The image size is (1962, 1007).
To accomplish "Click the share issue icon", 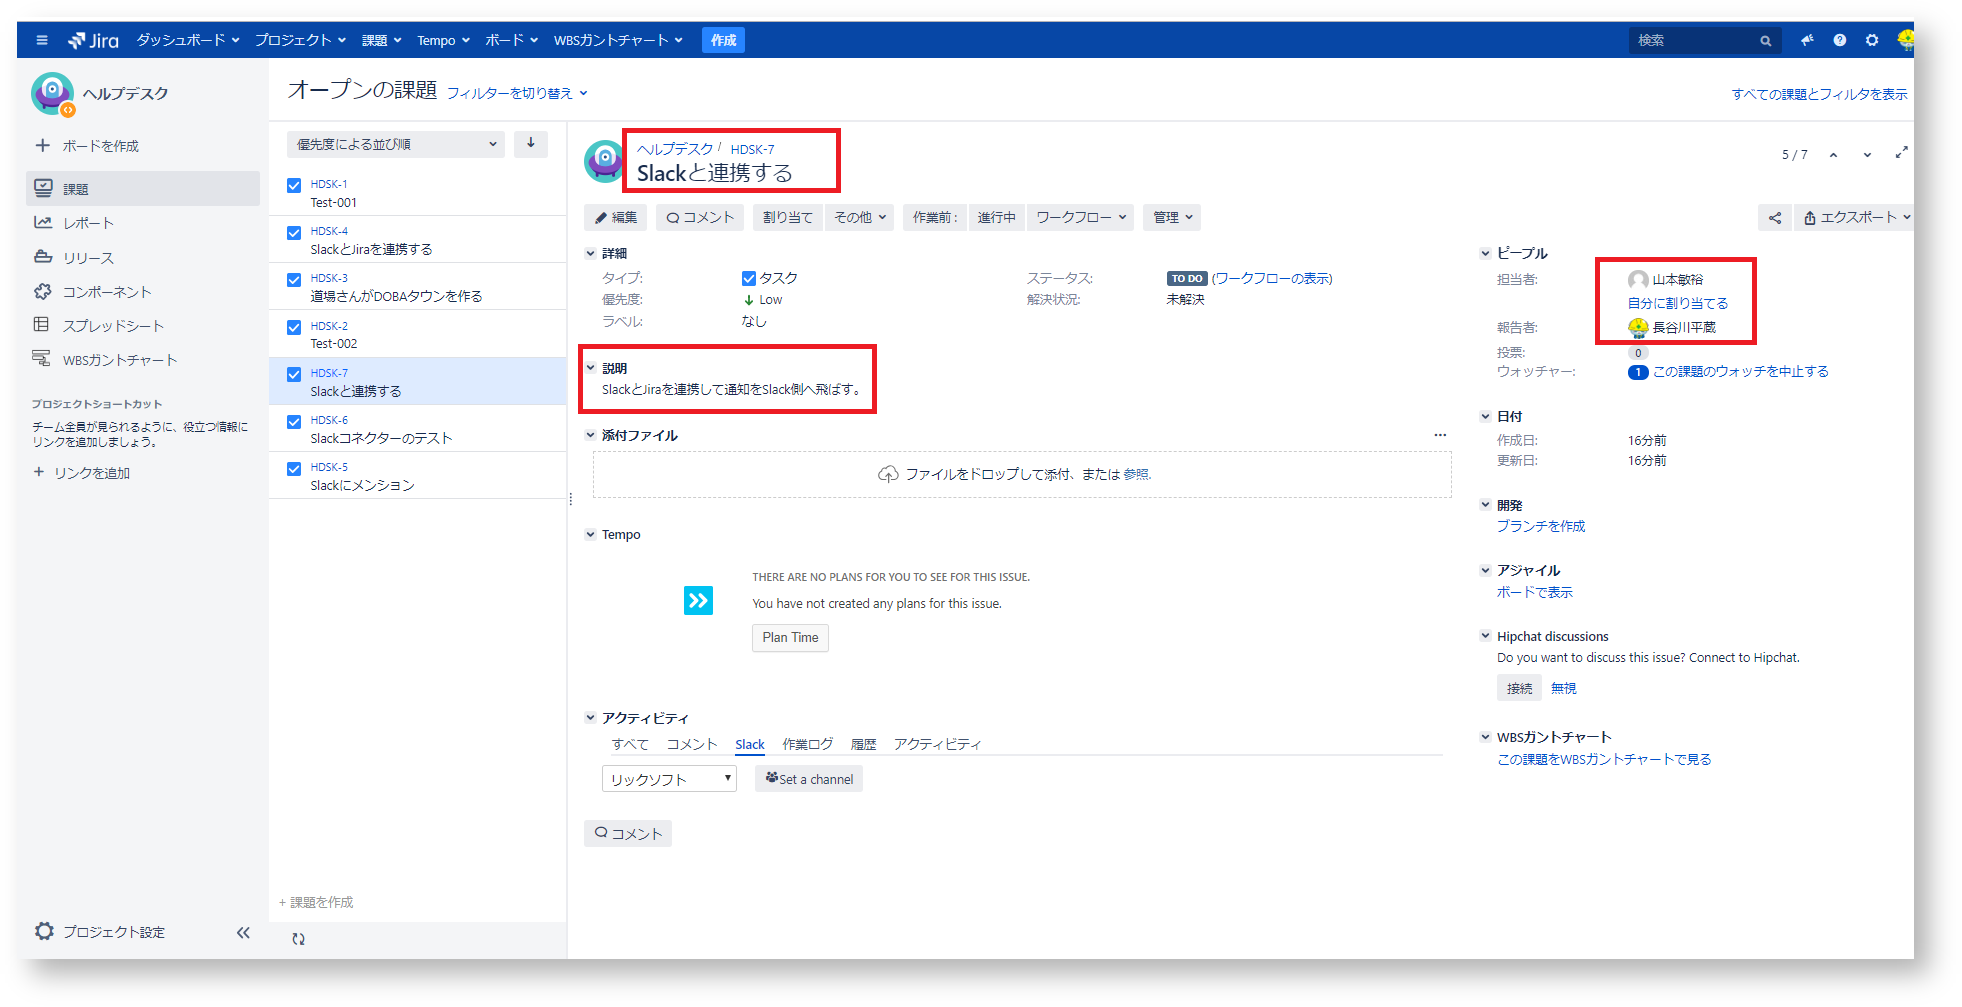I will (1774, 218).
